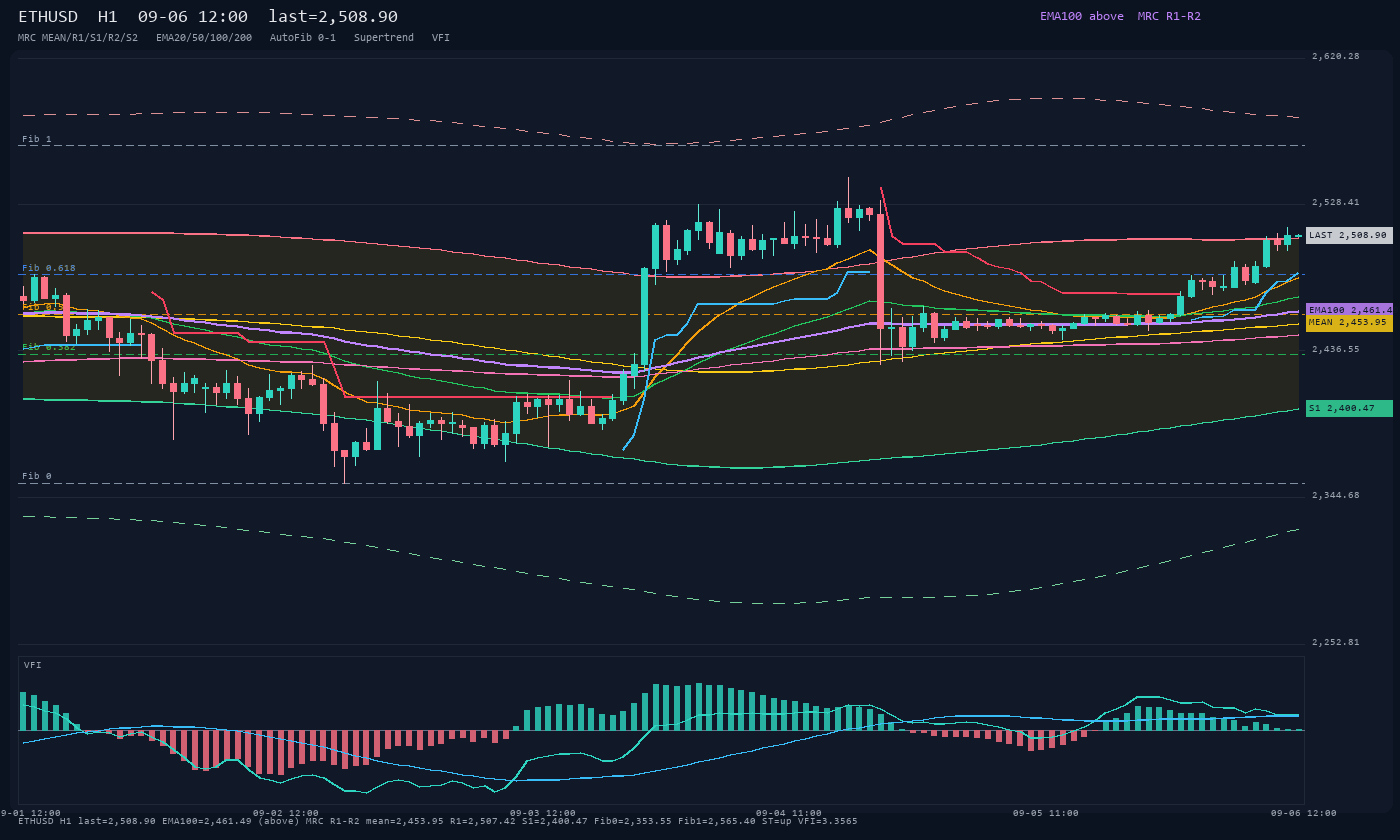Click the 2,620.28 price axis label
This screenshot has width=1400, height=840.
click(x=1336, y=56)
